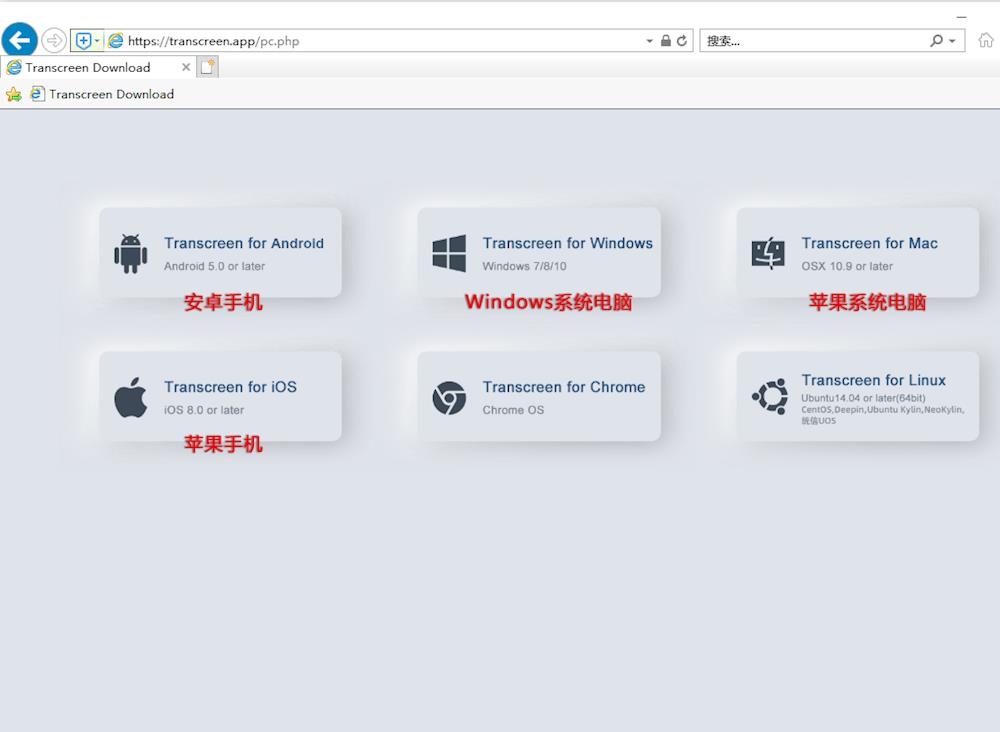Open a new tab button

(x=207, y=67)
